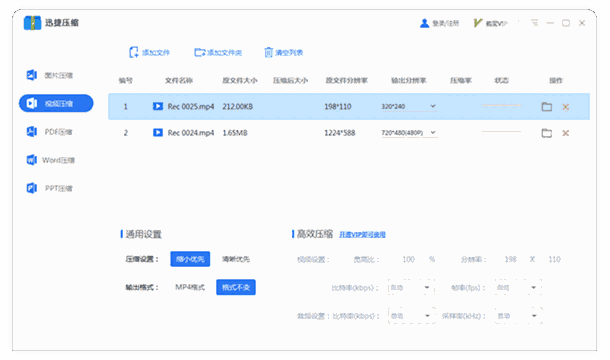
Task: Click the 1224*588 original resolution cell
Action: tap(340, 133)
